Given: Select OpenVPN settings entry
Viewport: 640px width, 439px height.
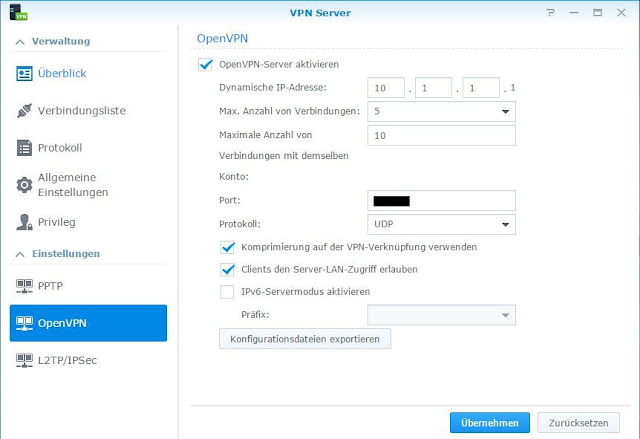Looking at the screenshot, I should tap(88, 323).
